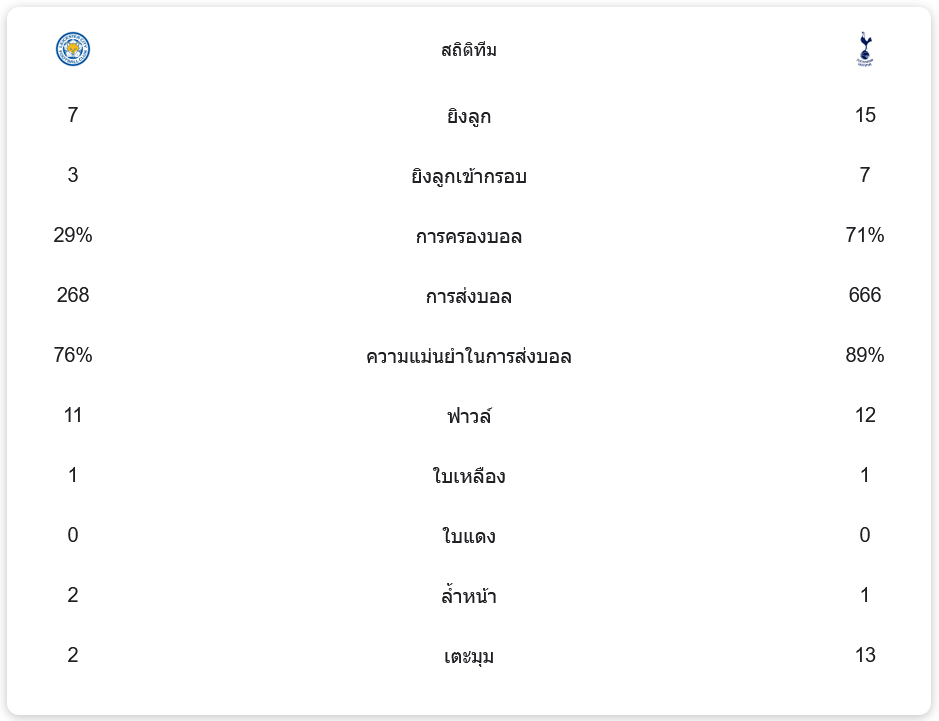This screenshot has height=721, width=939.
Task: Click Tottenham's 71% possession value
Action: pos(865,235)
